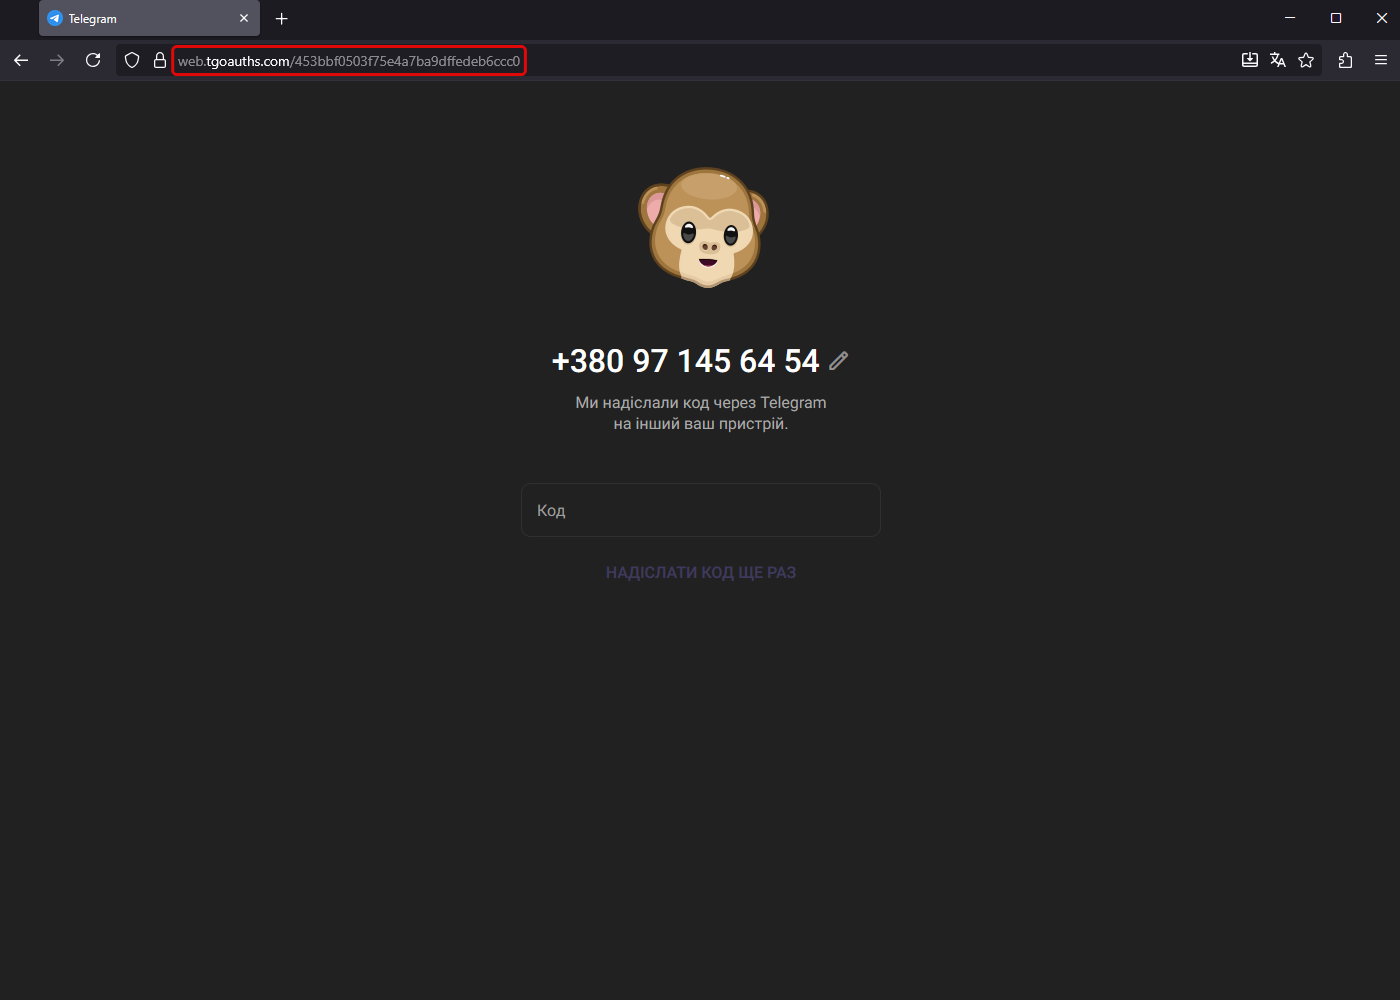Click the НАДІСЛАТИ КОД ЩЕ РАЗ link

pos(700,573)
